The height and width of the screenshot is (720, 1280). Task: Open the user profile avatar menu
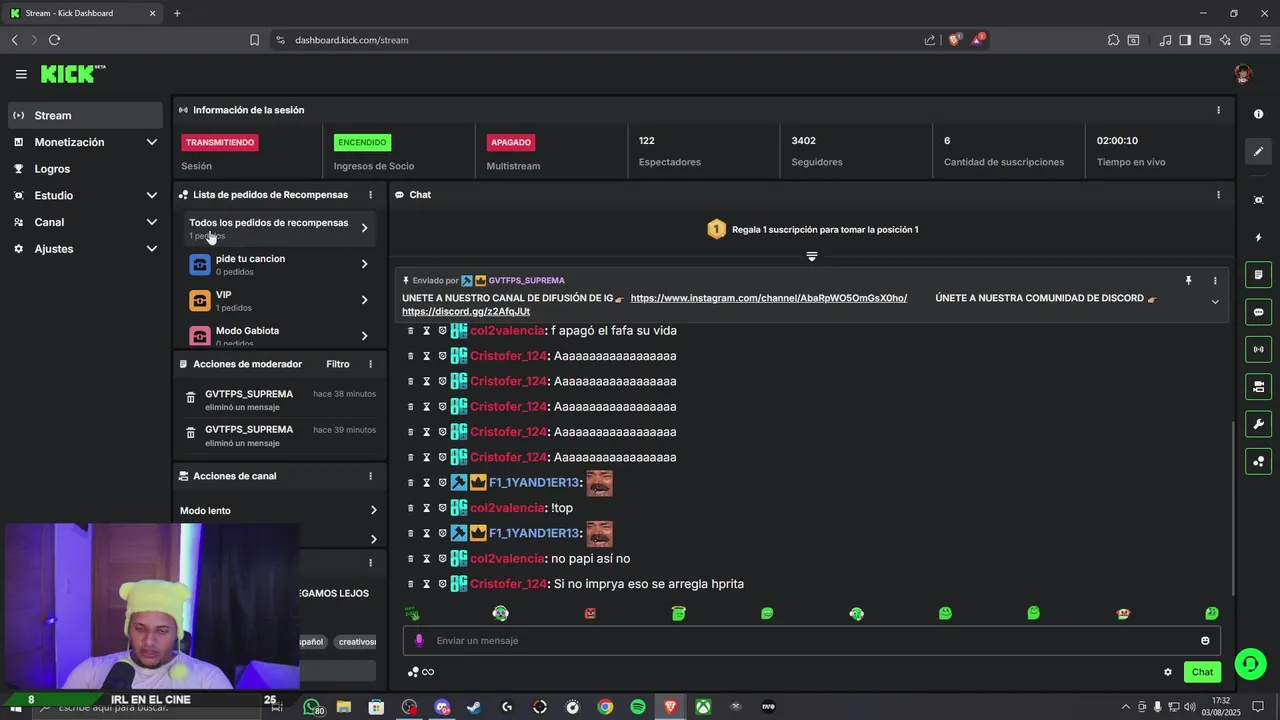[x=1243, y=74]
